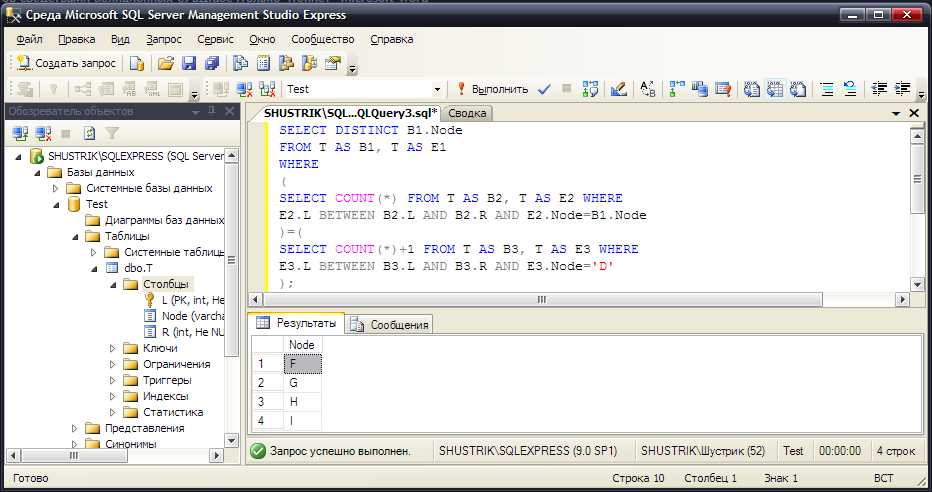Open the Запрос menu

click(163, 39)
